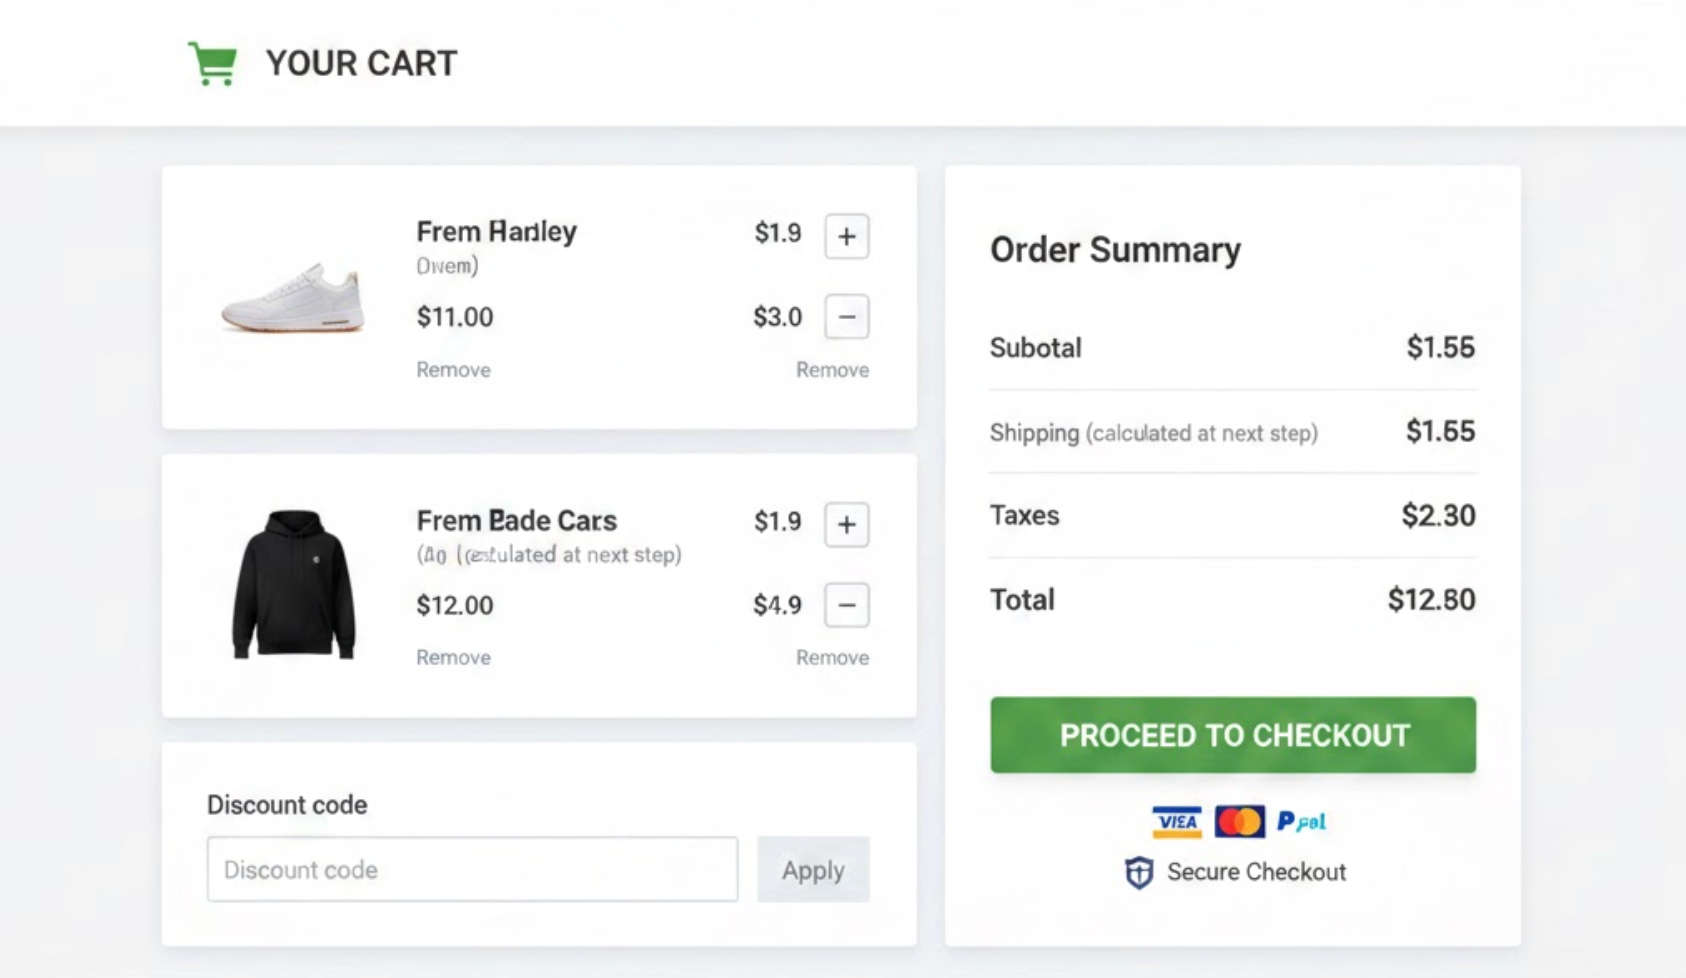Open the Frem Bade Cars product title
Image resolution: width=1686 pixels, height=978 pixels.
coord(516,521)
